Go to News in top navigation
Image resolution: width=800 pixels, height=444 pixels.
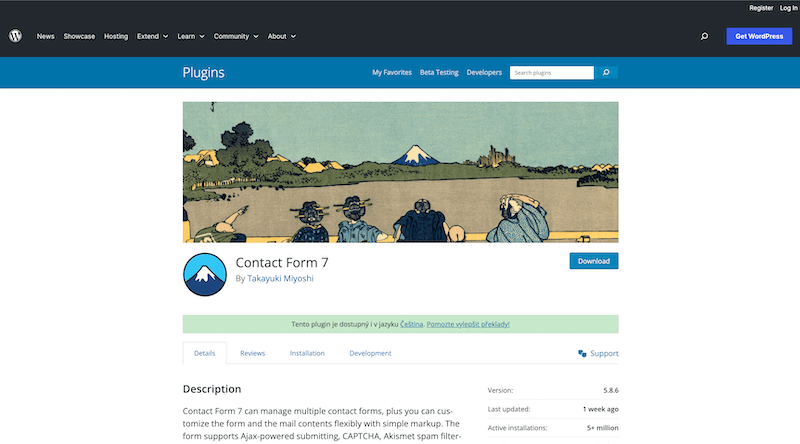coord(45,36)
